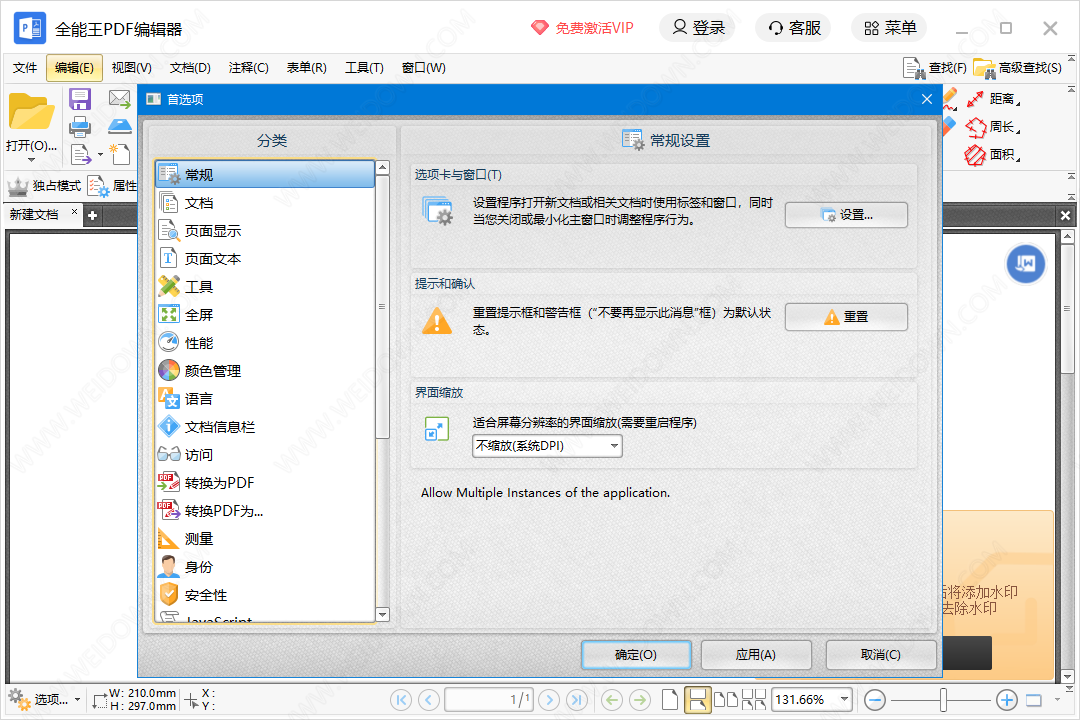Click the blue scanner icon
Viewport: 1080px width, 720px height.
(120, 126)
